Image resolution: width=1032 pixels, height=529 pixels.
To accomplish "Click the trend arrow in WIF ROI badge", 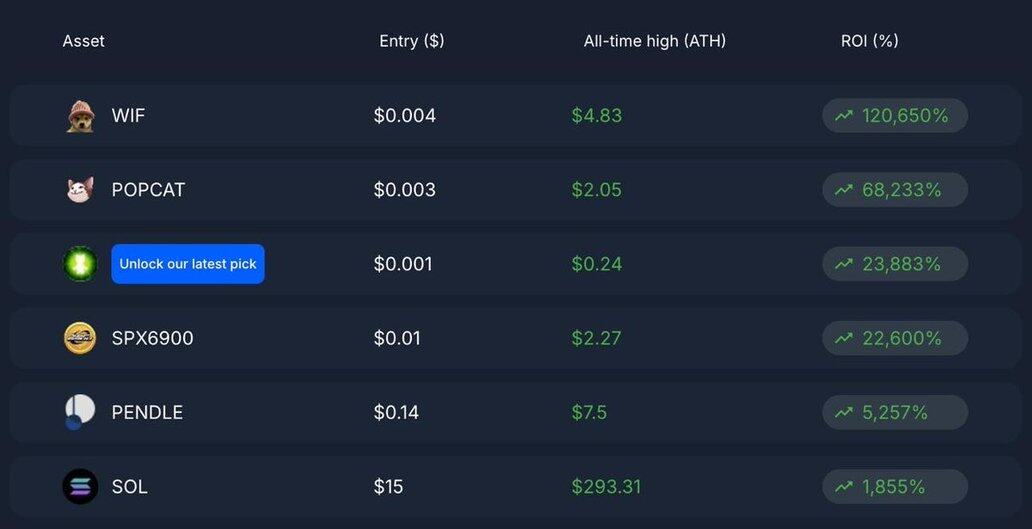I will [844, 116].
